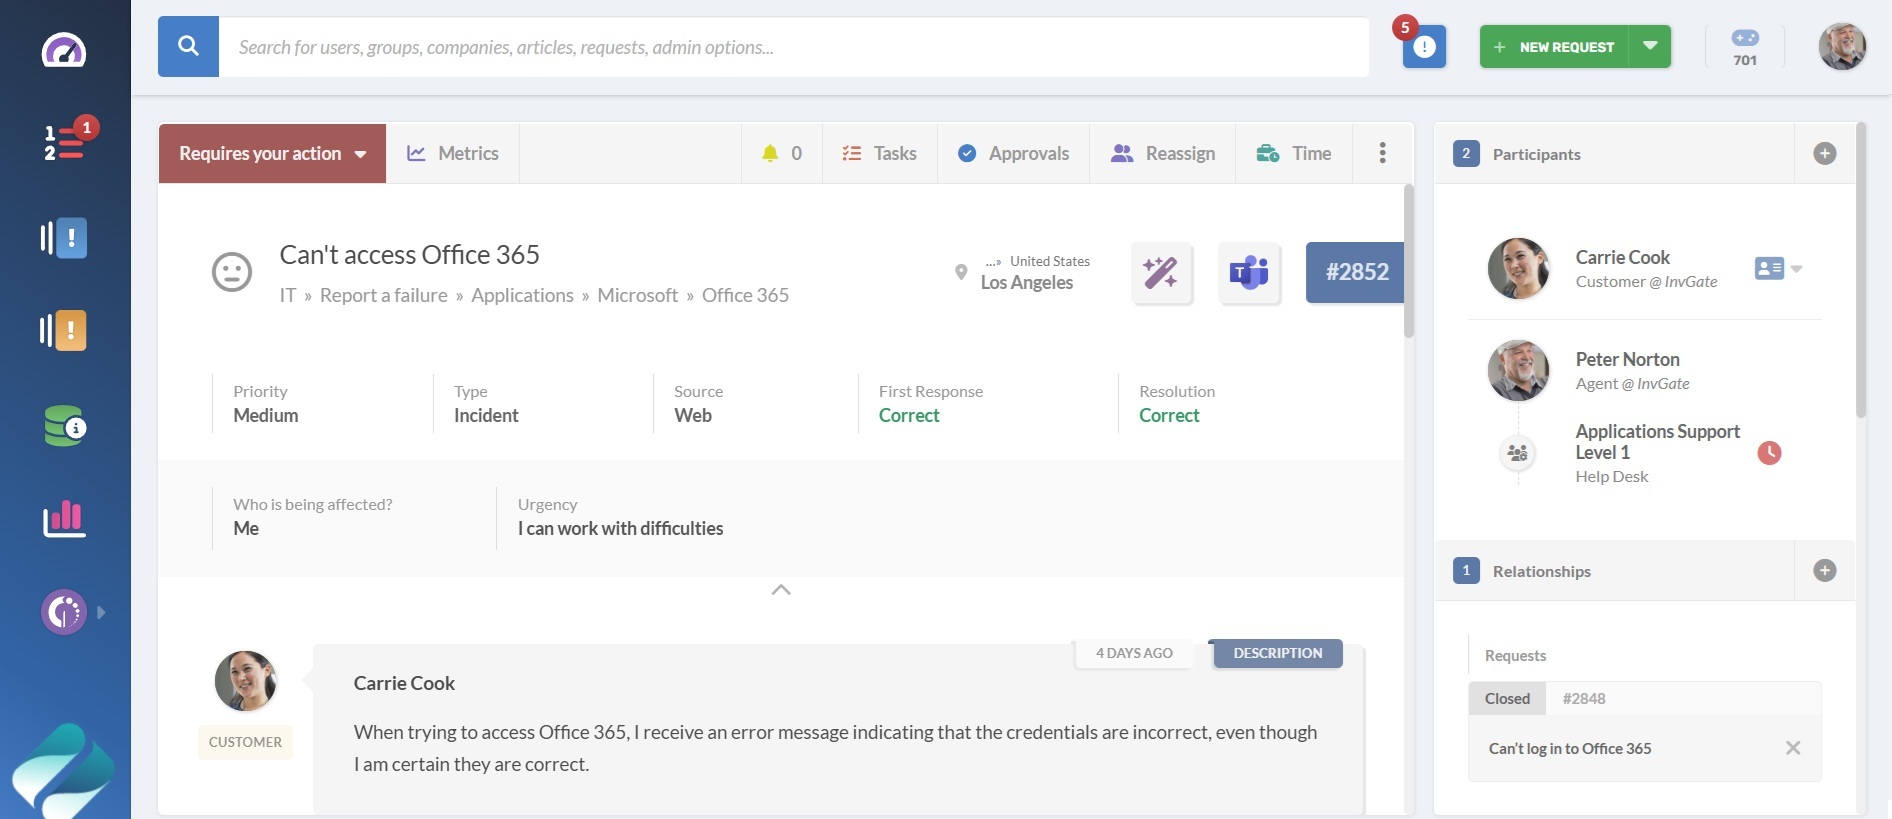Click the Microsoft breadcrumb

point(638,295)
